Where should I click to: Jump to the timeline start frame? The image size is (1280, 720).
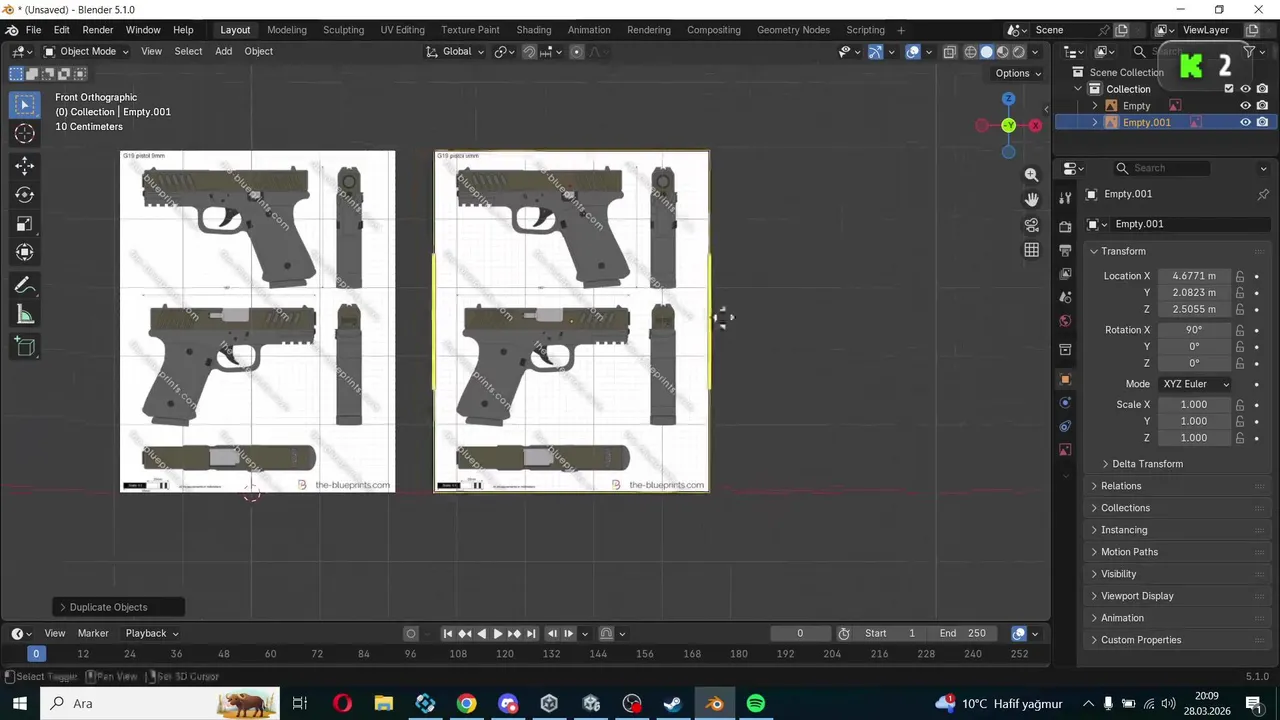(x=448, y=633)
